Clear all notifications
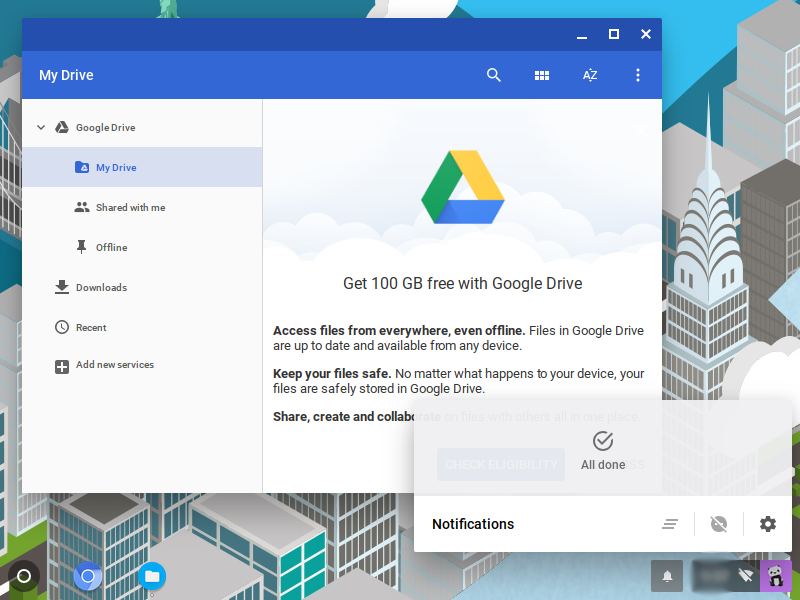The image size is (800, 600). tap(670, 524)
